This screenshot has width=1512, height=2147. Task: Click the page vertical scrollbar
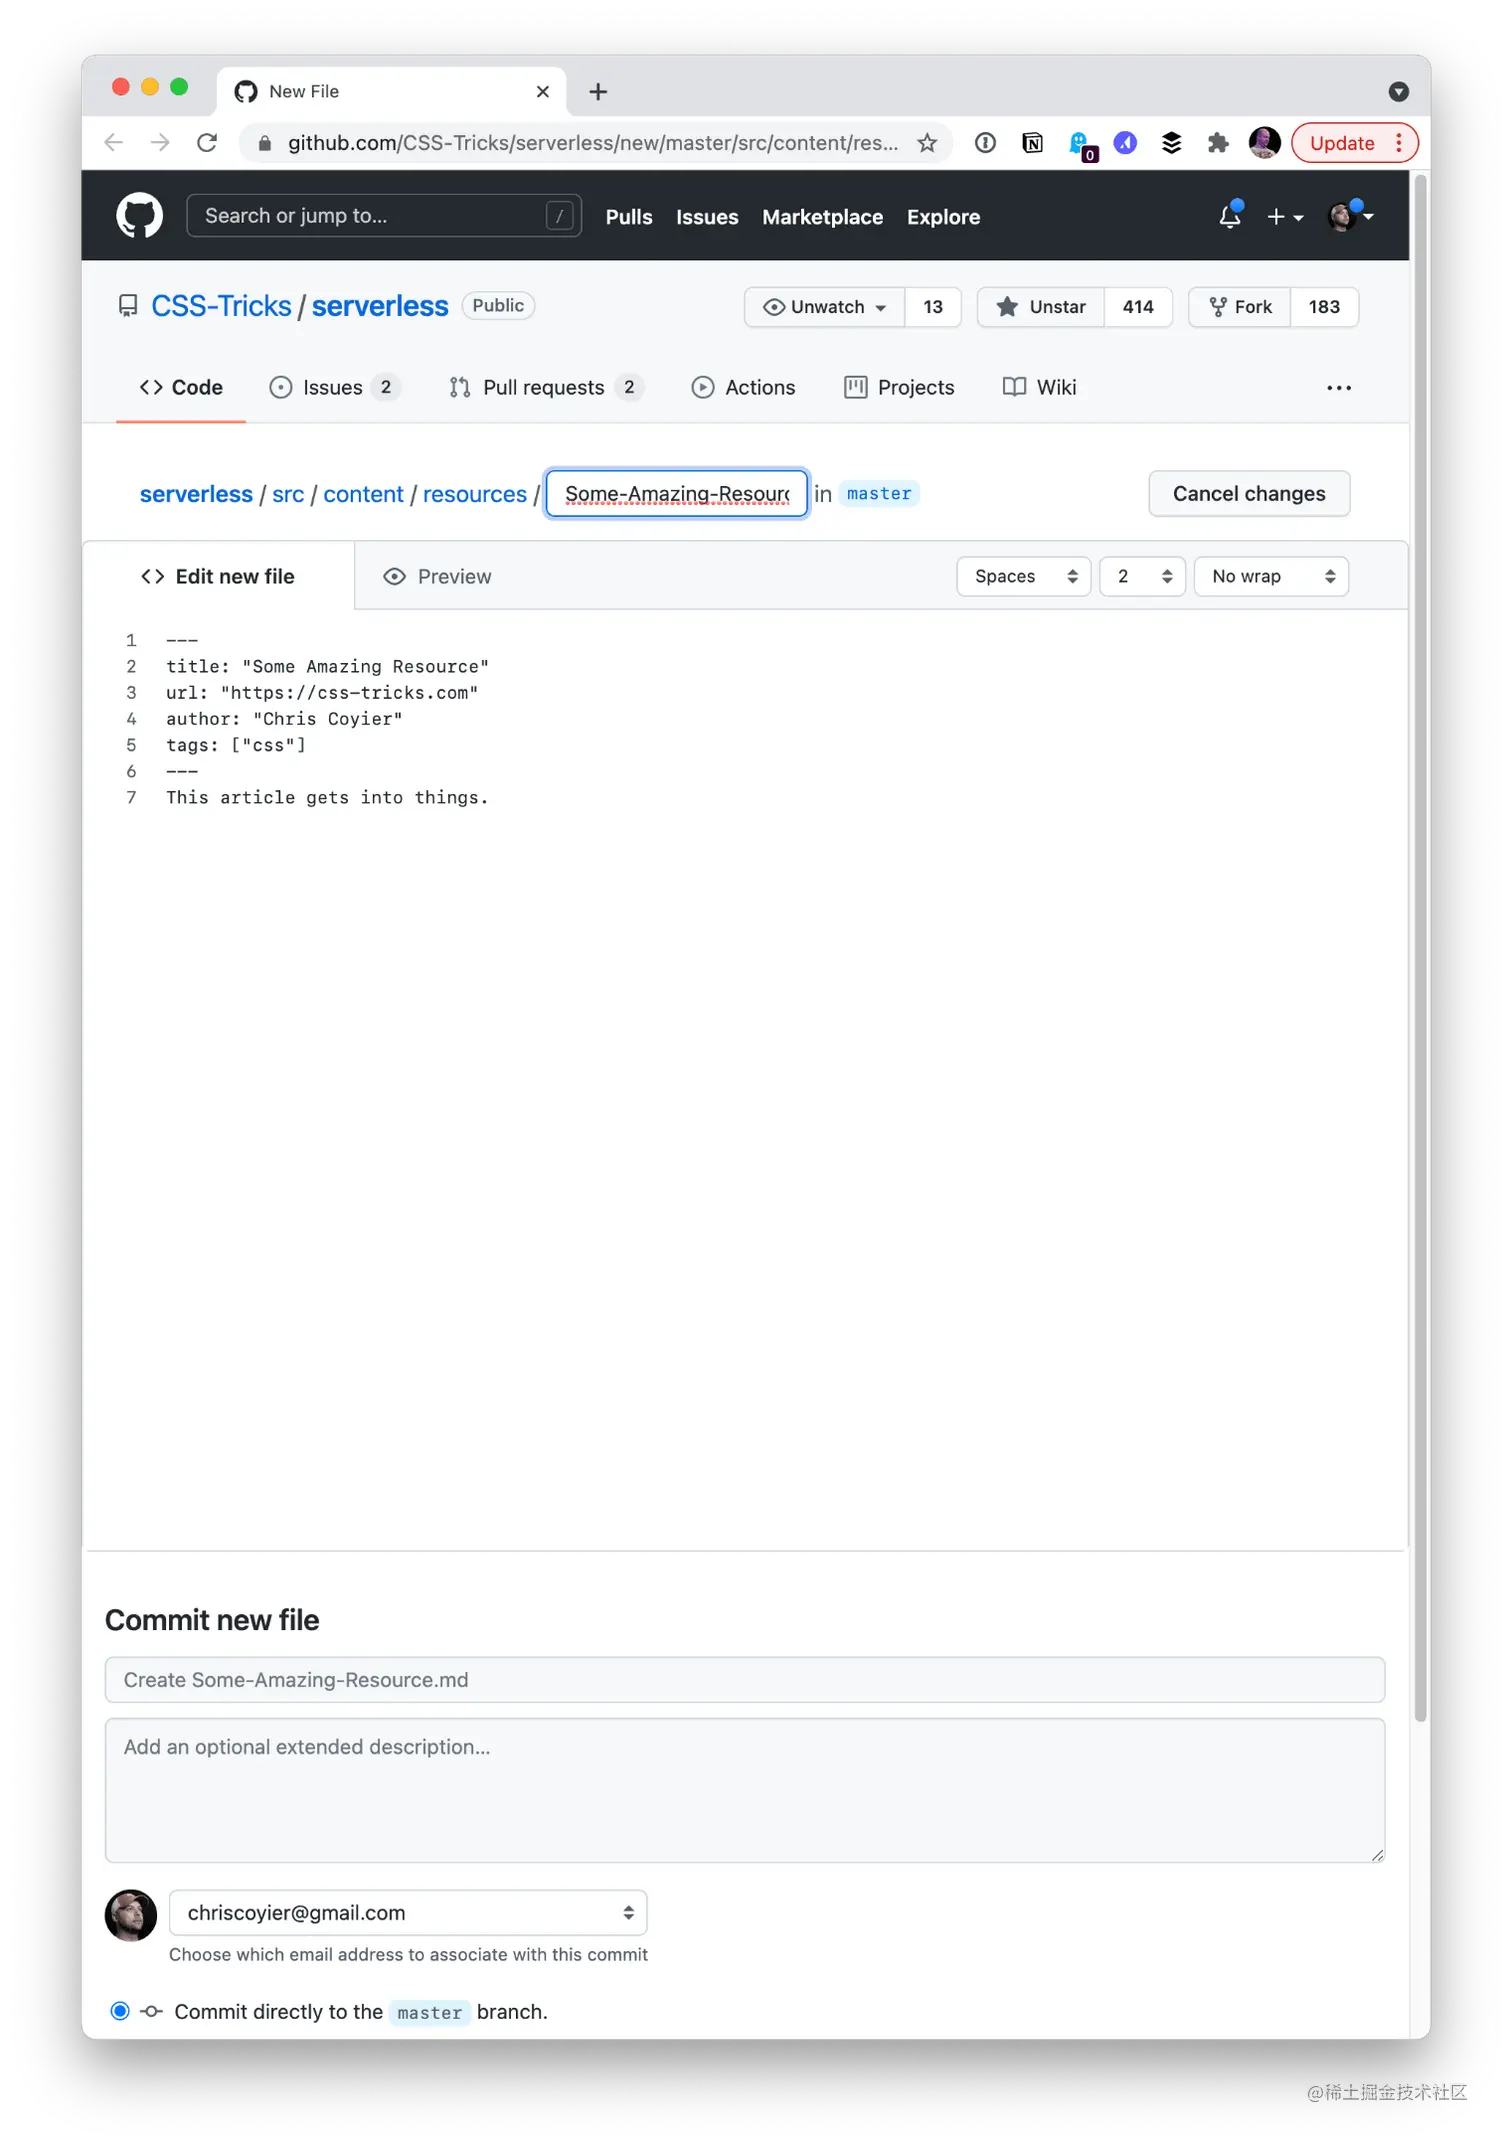pyautogui.click(x=1419, y=950)
